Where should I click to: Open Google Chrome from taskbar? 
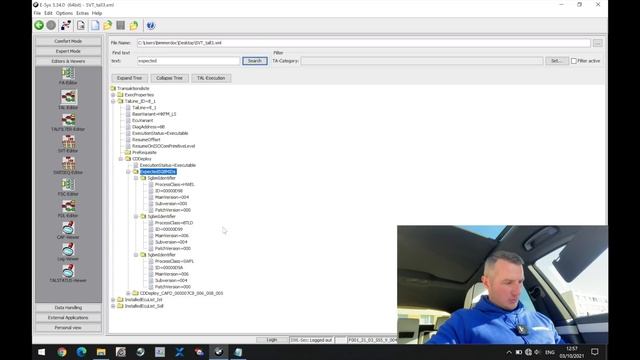click(x=62, y=352)
